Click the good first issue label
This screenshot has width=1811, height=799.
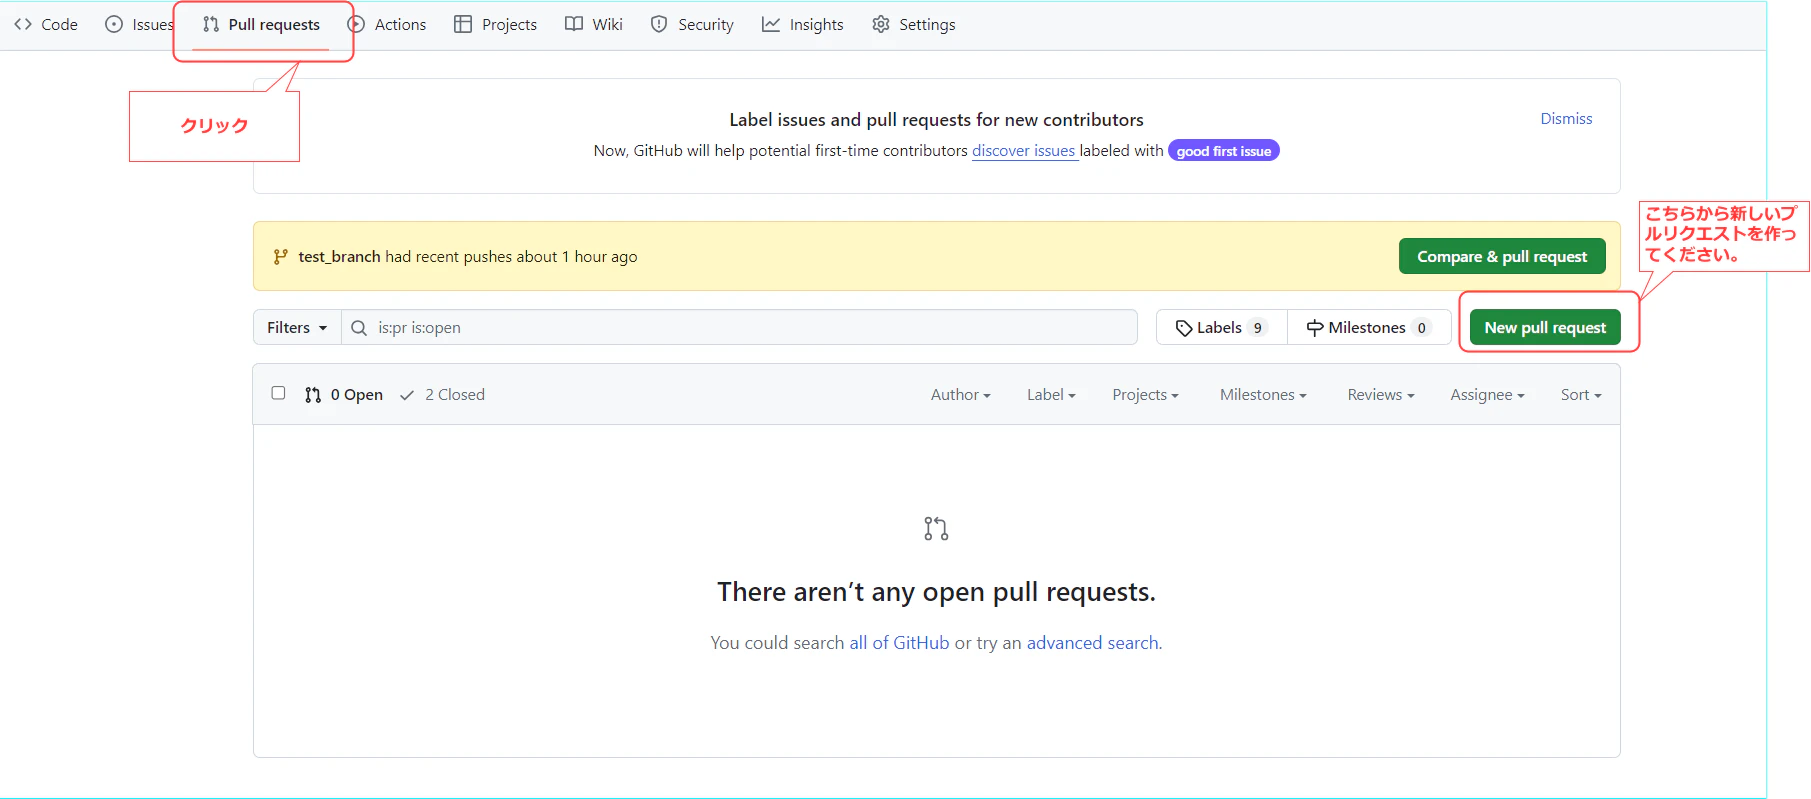coord(1224,151)
